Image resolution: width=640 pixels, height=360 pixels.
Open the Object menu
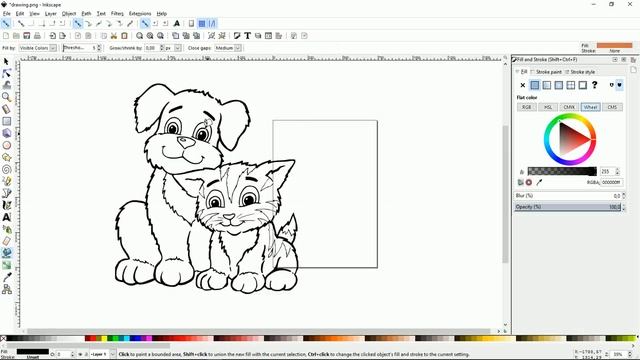[69, 13]
